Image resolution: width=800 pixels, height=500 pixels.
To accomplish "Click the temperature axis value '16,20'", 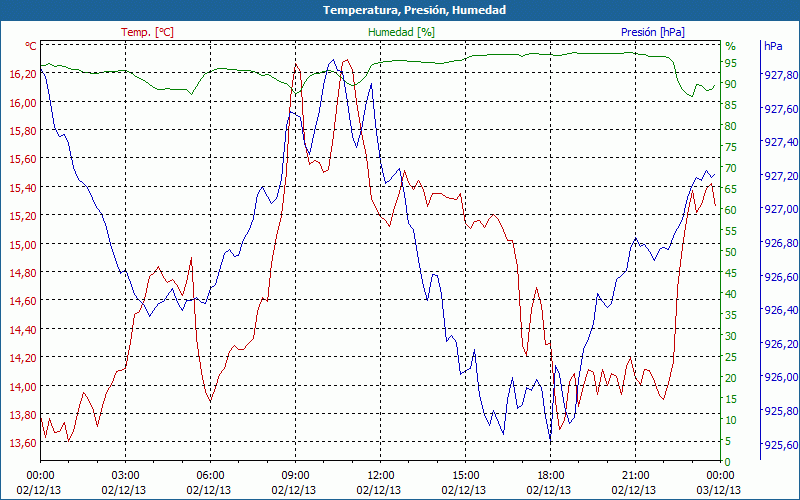I will point(23,74).
